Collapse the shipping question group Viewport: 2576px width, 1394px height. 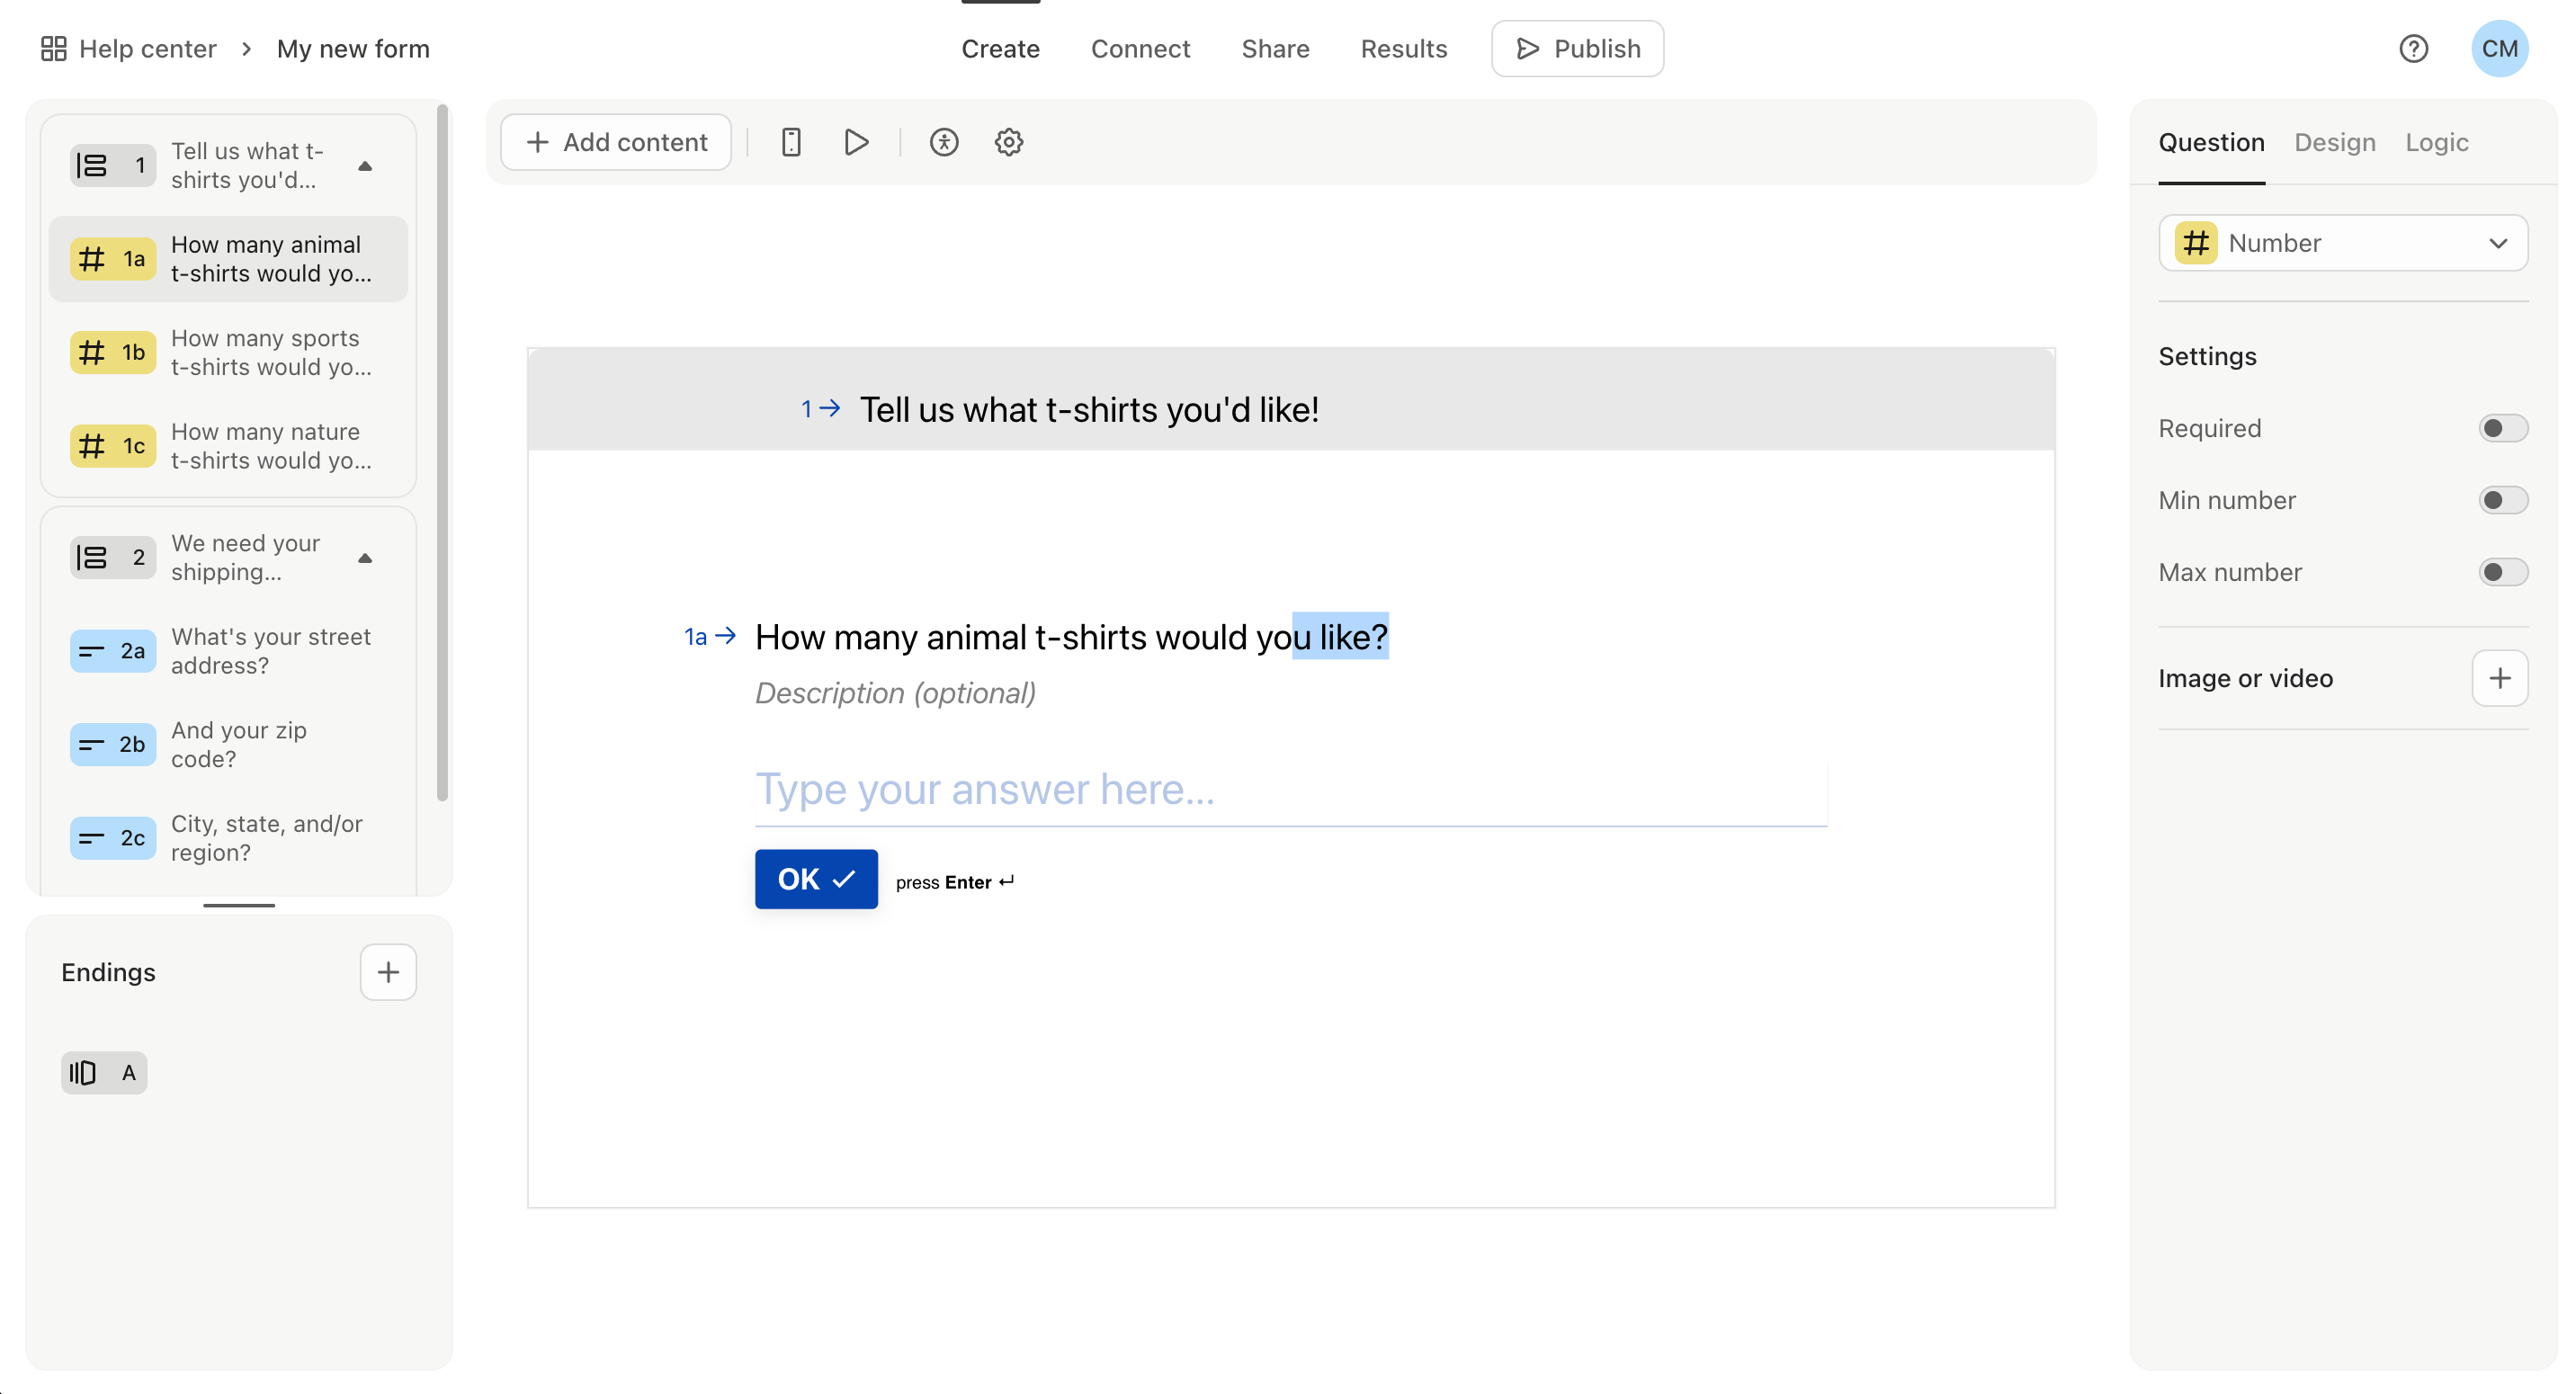365,558
